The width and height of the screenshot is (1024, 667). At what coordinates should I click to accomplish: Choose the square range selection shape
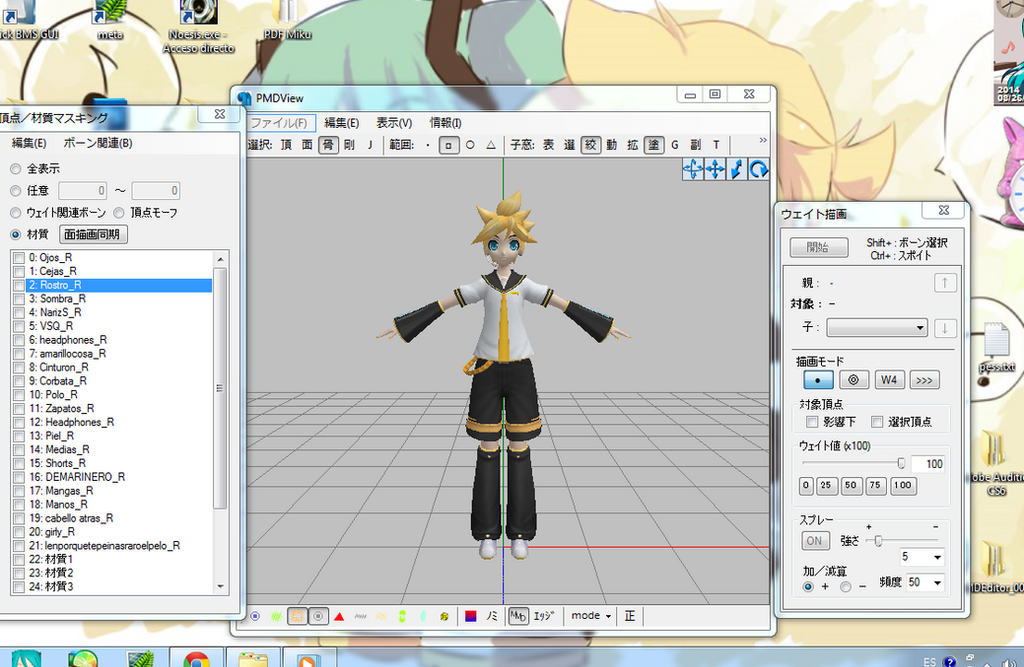click(448, 145)
